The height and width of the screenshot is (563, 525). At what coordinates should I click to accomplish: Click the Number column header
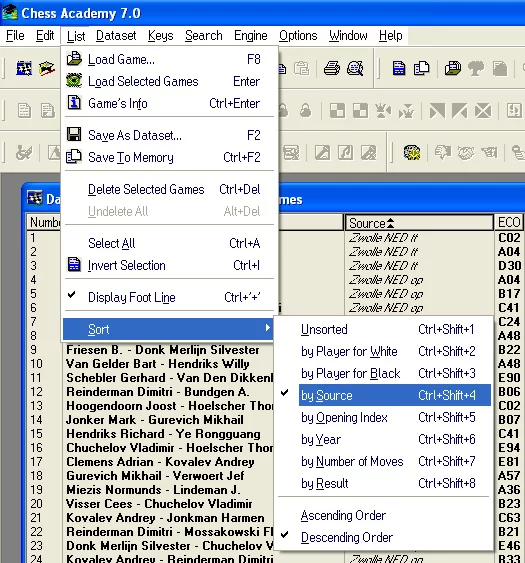pos(44,223)
